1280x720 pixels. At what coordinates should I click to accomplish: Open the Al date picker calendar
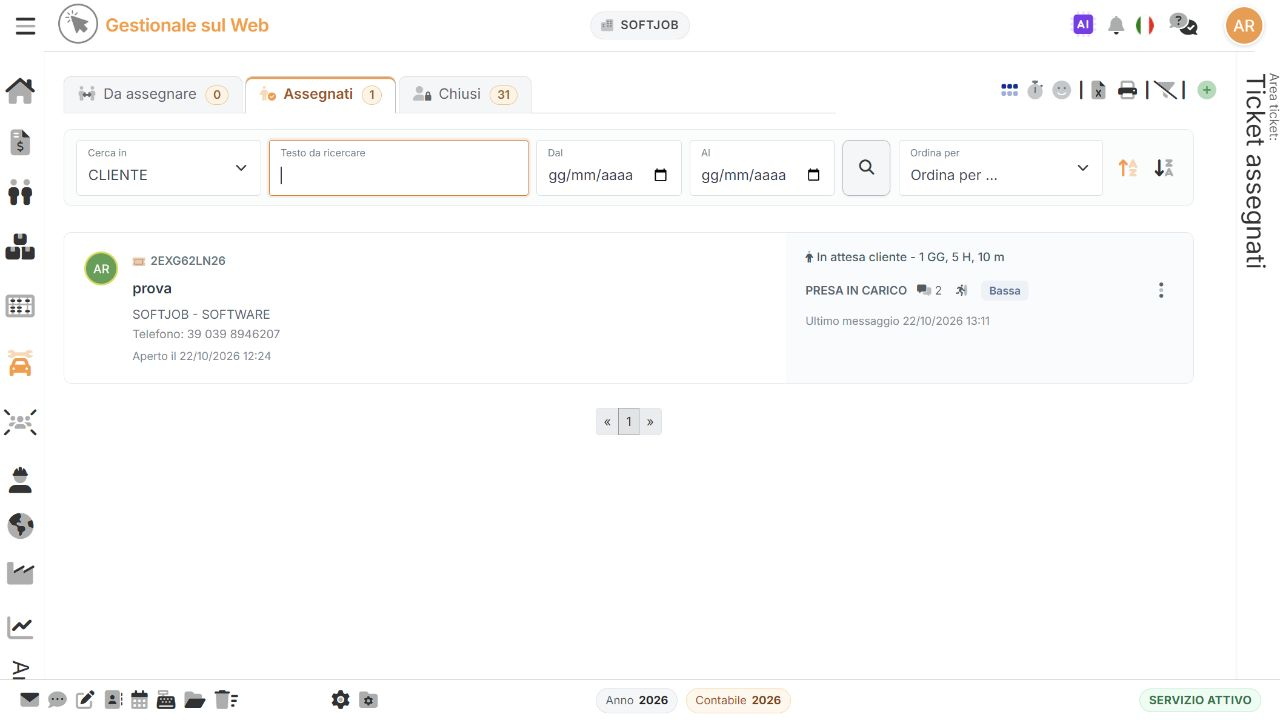(x=813, y=175)
